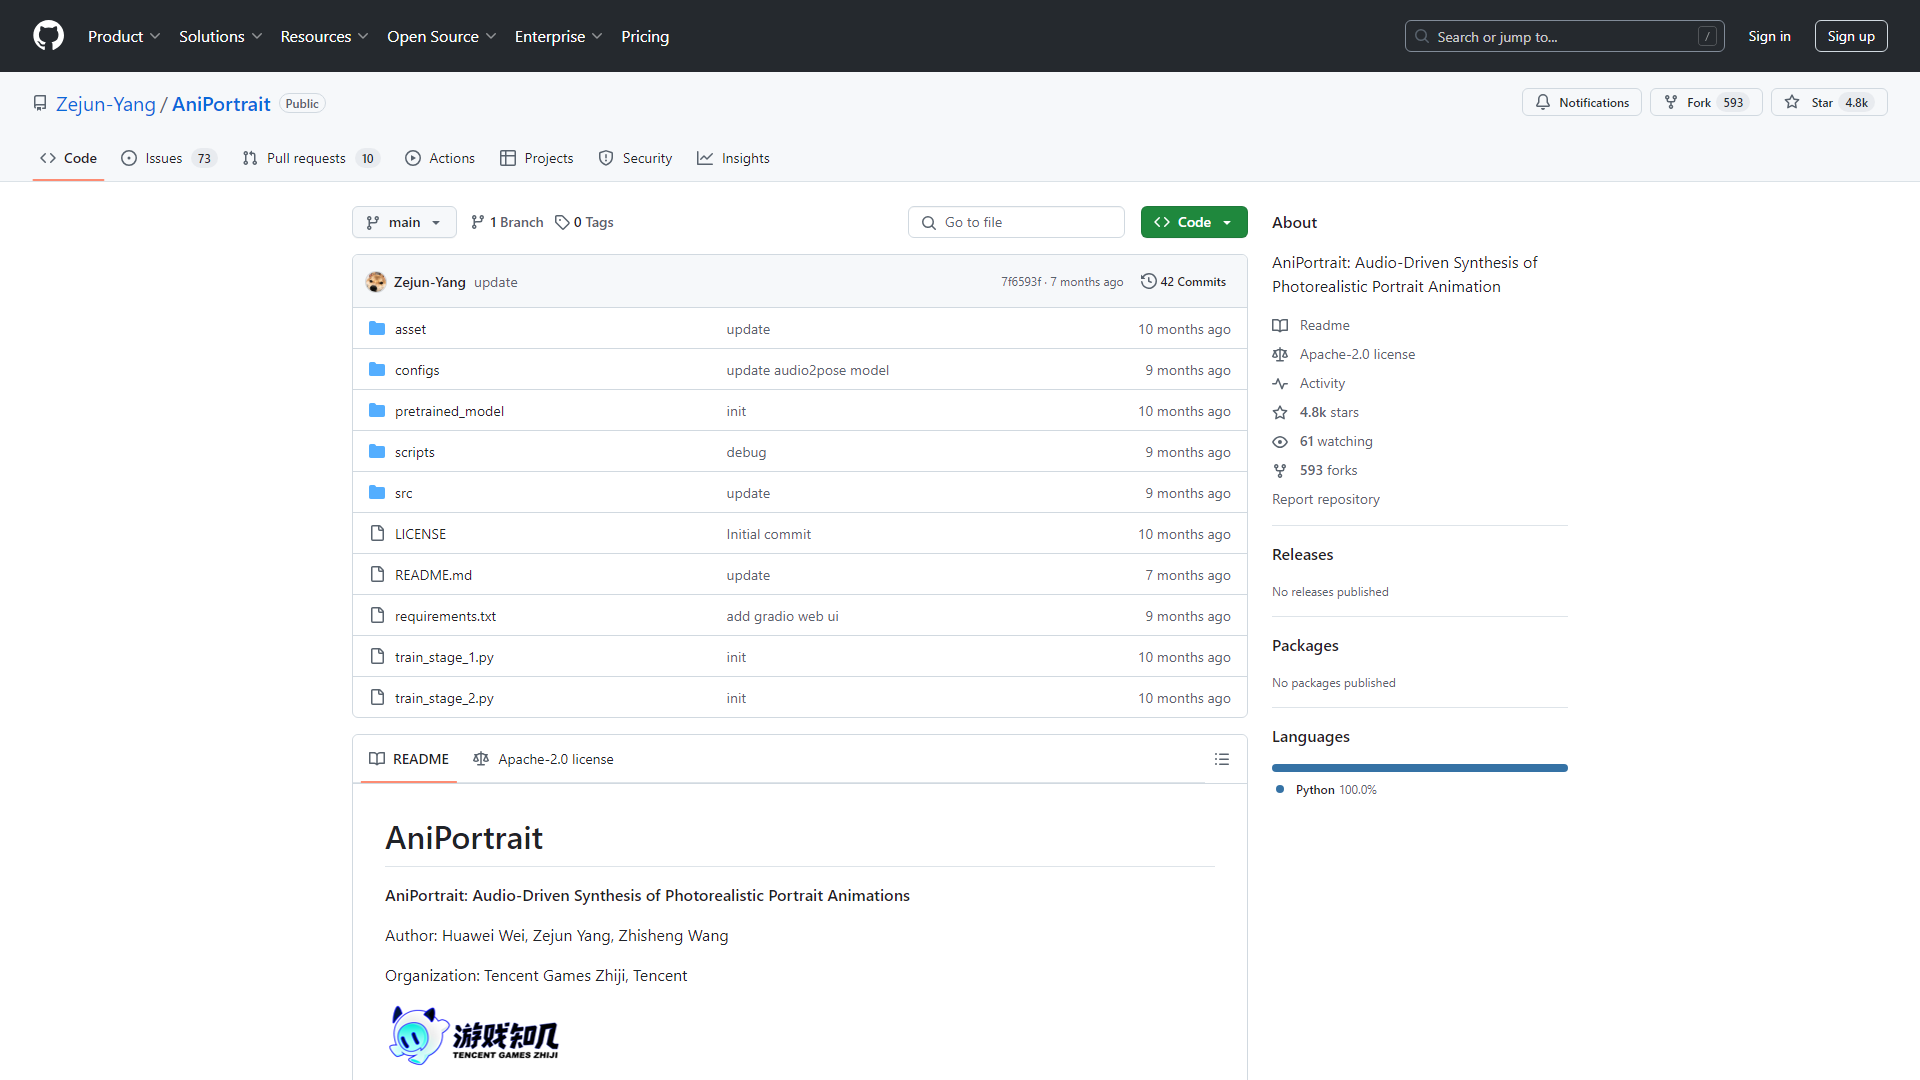Click the requirements.txt file icon
This screenshot has height=1080, width=1920.
[x=377, y=616]
